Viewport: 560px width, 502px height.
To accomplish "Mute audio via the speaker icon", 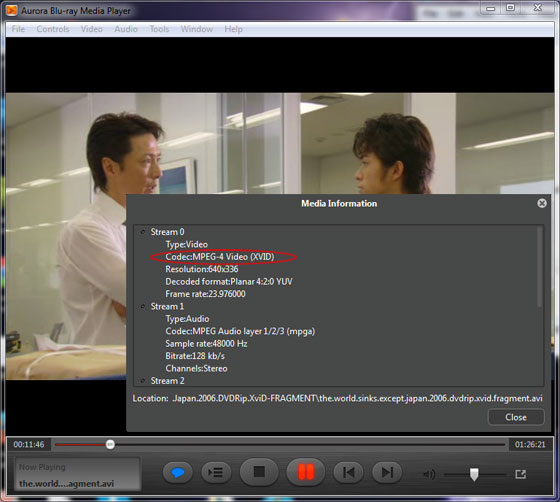I will (429, 474).
